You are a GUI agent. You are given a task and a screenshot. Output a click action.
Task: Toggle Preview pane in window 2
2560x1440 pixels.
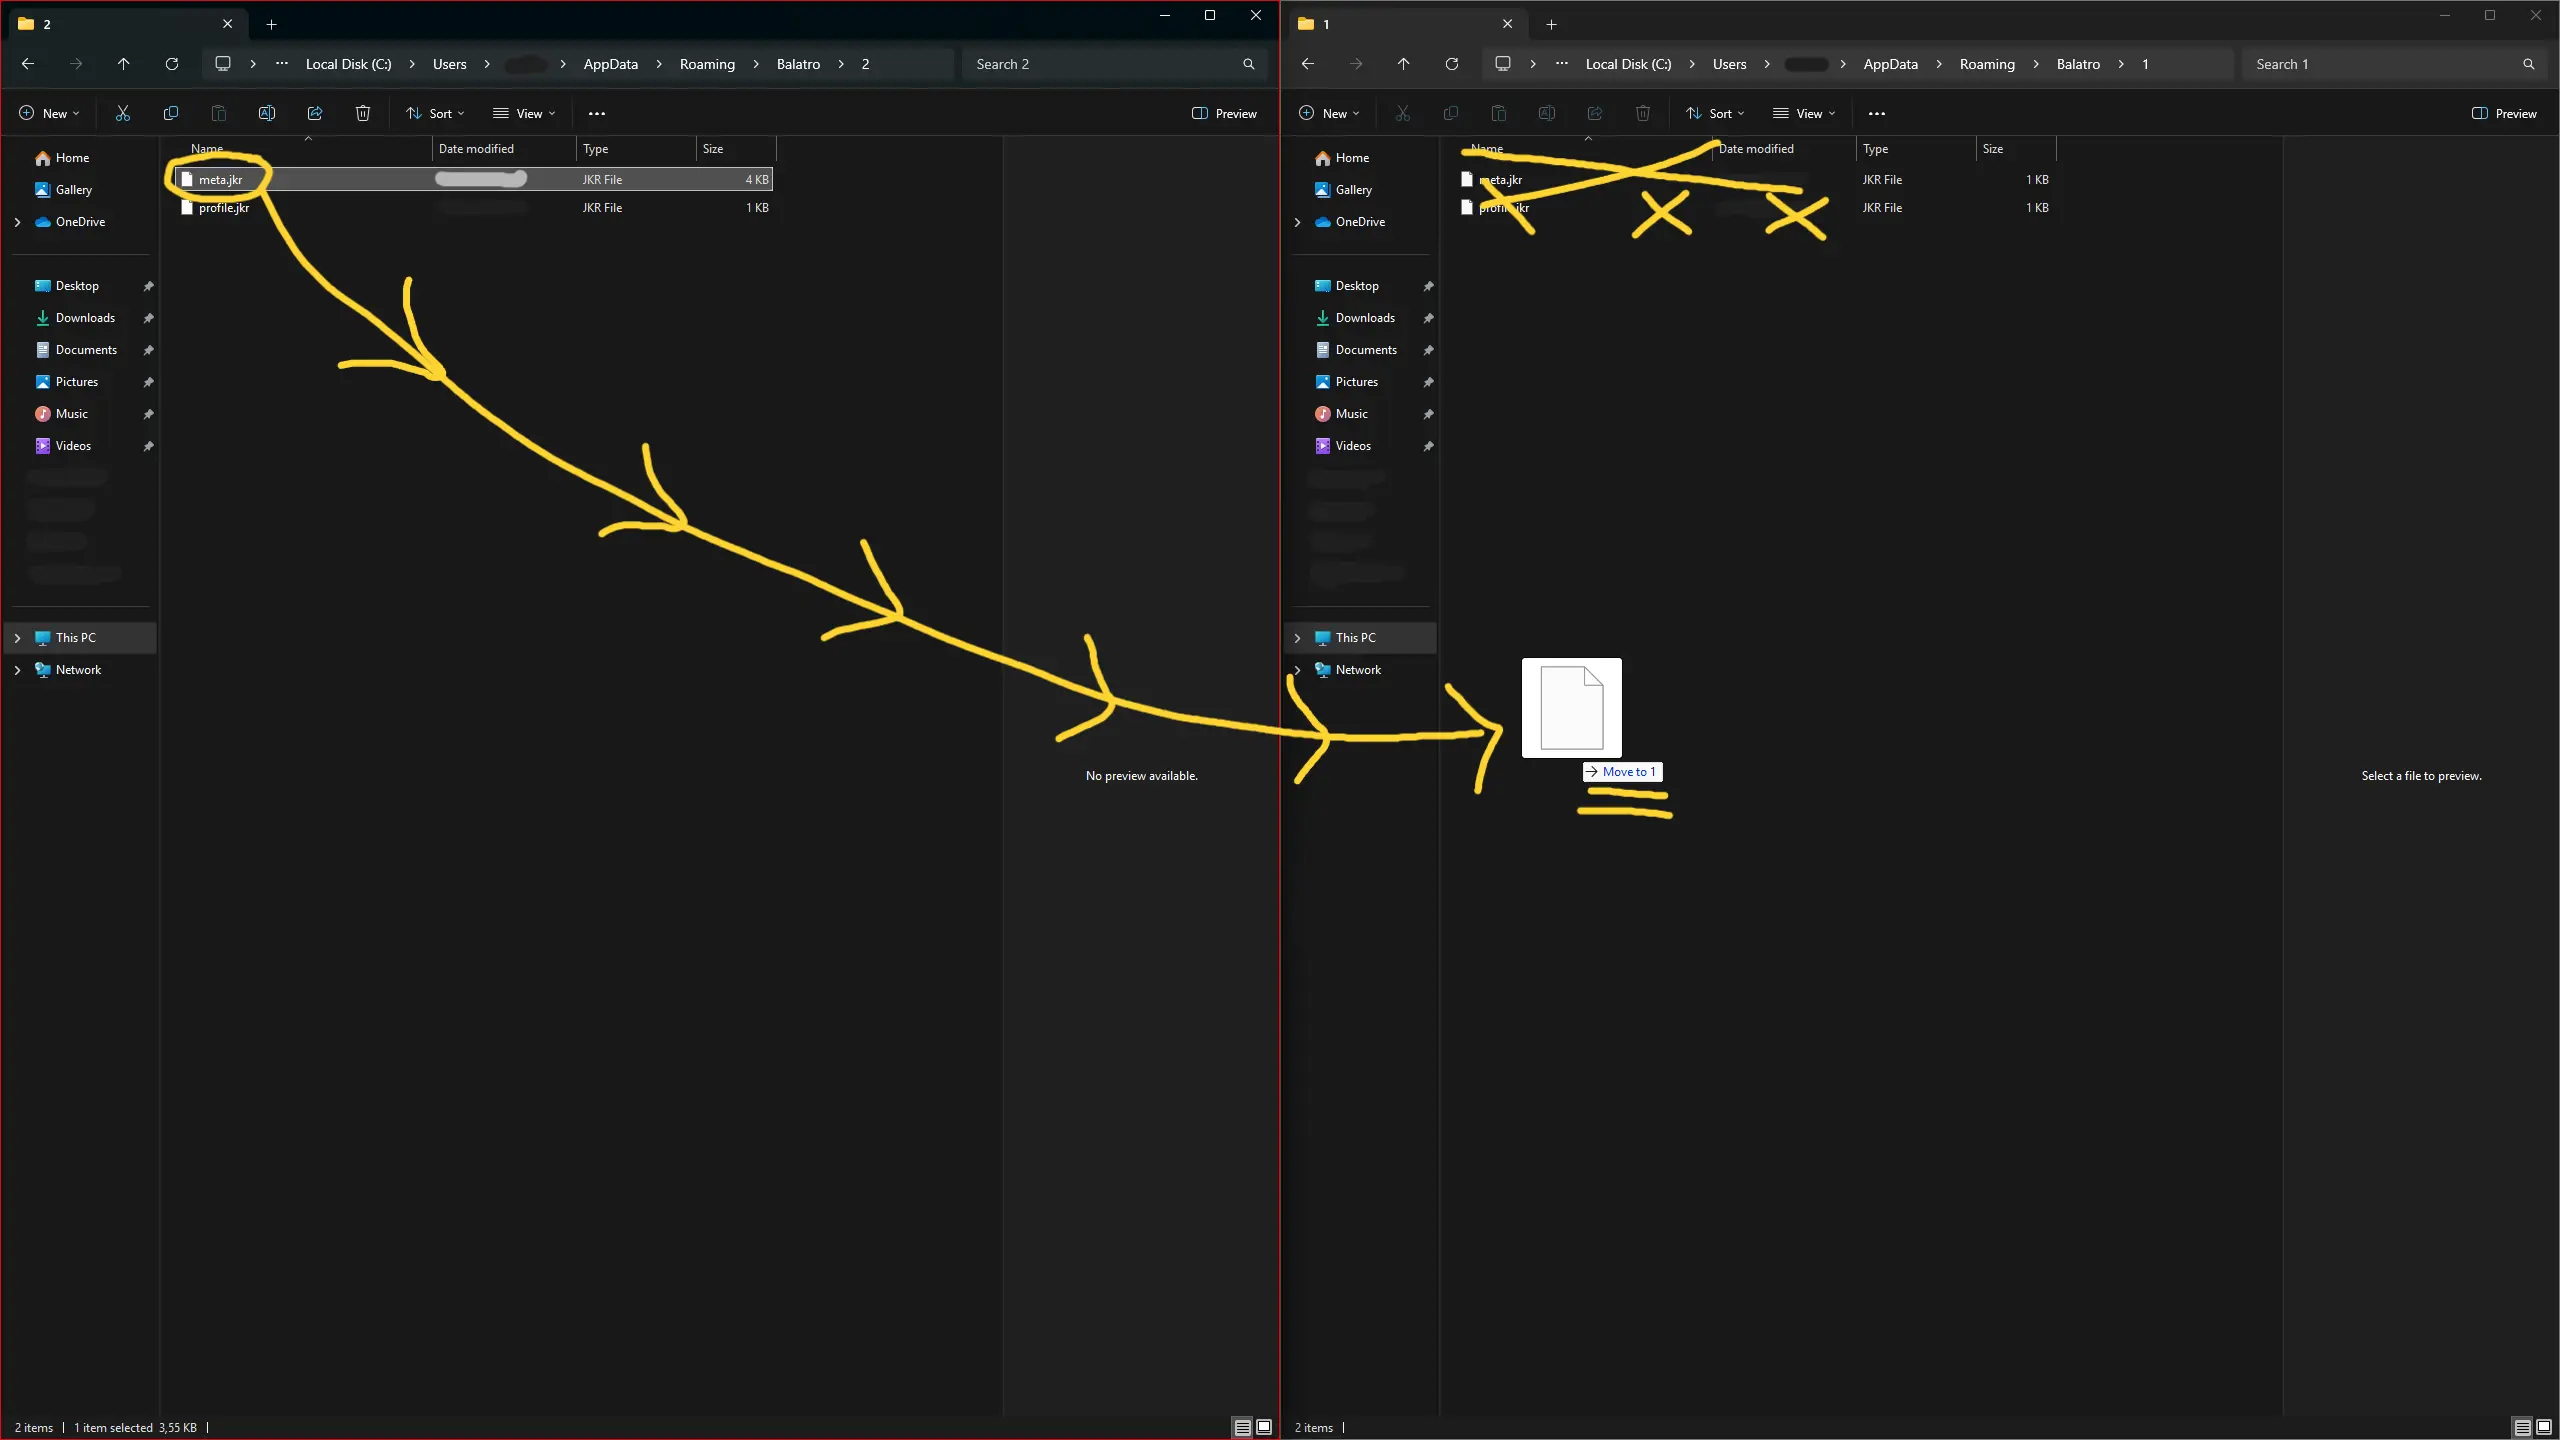pos(1224,113)
